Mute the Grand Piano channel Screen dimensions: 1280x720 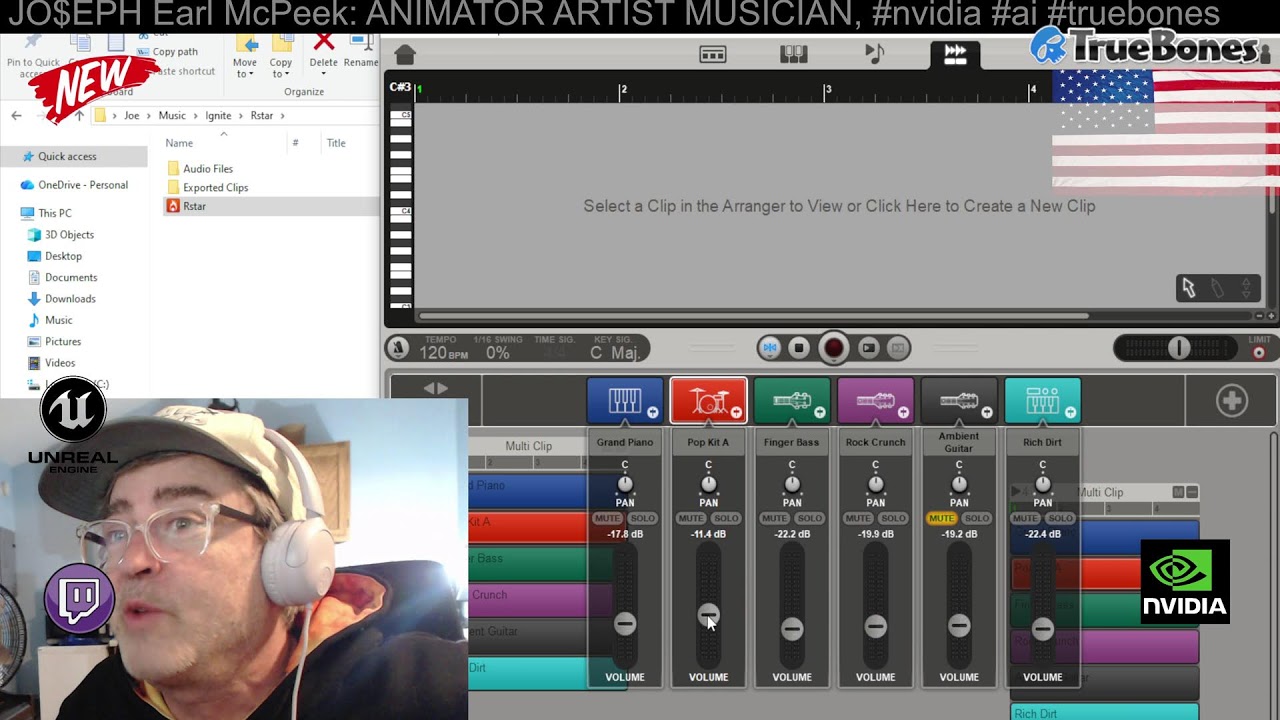pos(608,518)
